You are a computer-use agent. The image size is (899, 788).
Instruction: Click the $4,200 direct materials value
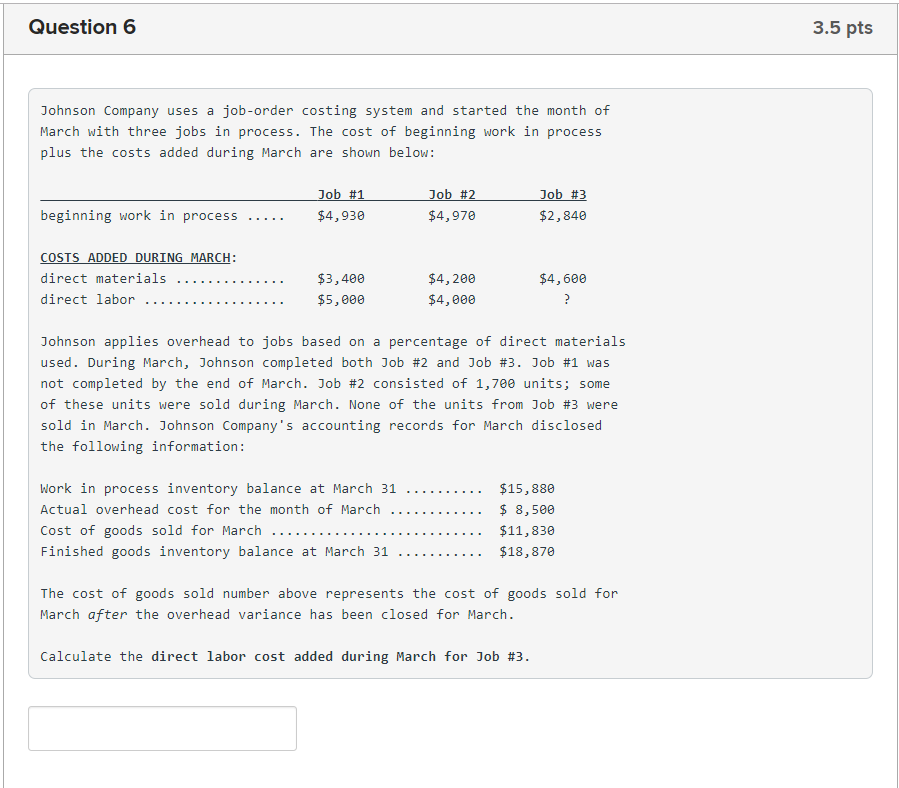[x=450, y=278]
